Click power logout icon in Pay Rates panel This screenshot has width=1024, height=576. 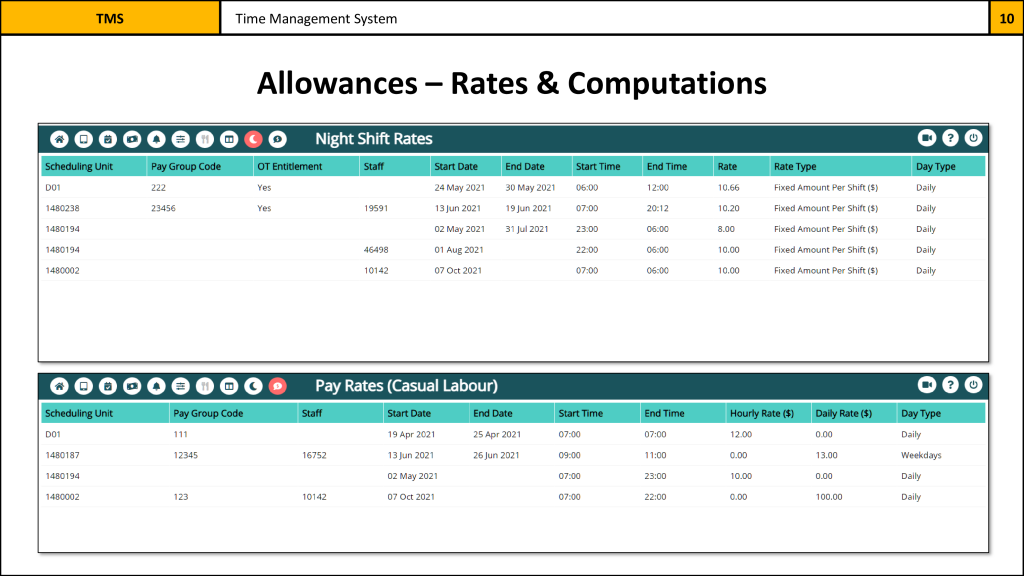[973, 385]
